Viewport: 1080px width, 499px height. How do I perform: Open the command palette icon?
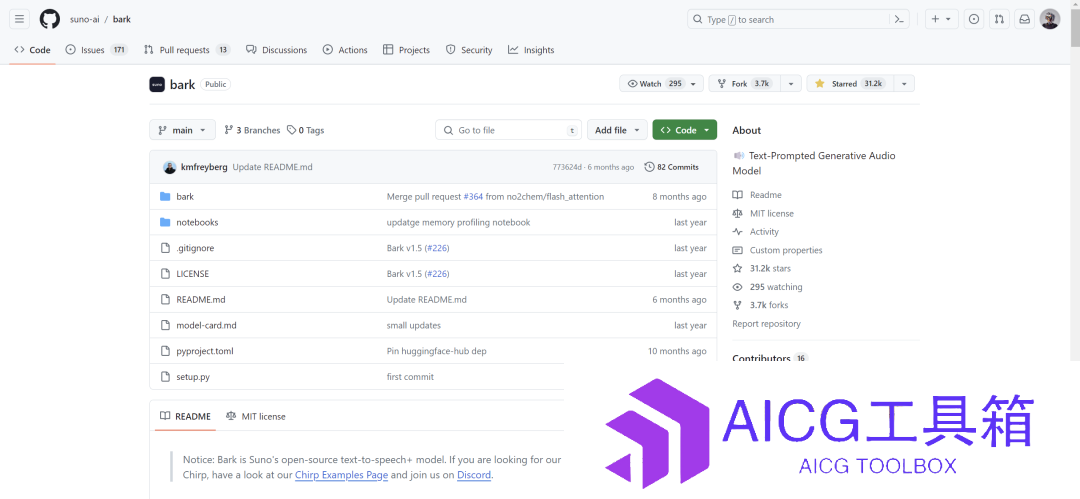pyautogui.click(x=899, y=19)
